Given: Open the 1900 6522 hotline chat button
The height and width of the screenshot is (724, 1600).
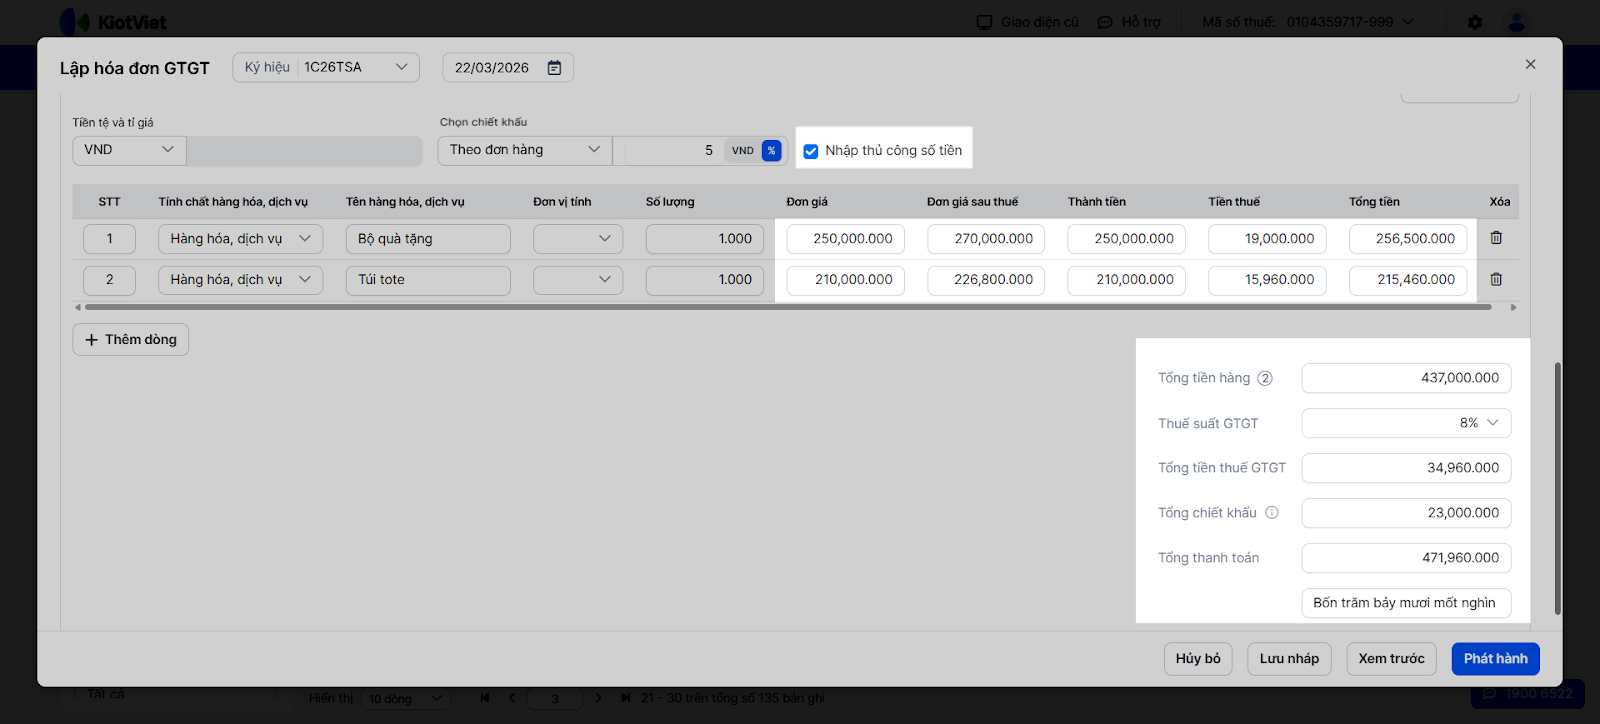Looking at the screenshot, I should (x=1527, y=694).
